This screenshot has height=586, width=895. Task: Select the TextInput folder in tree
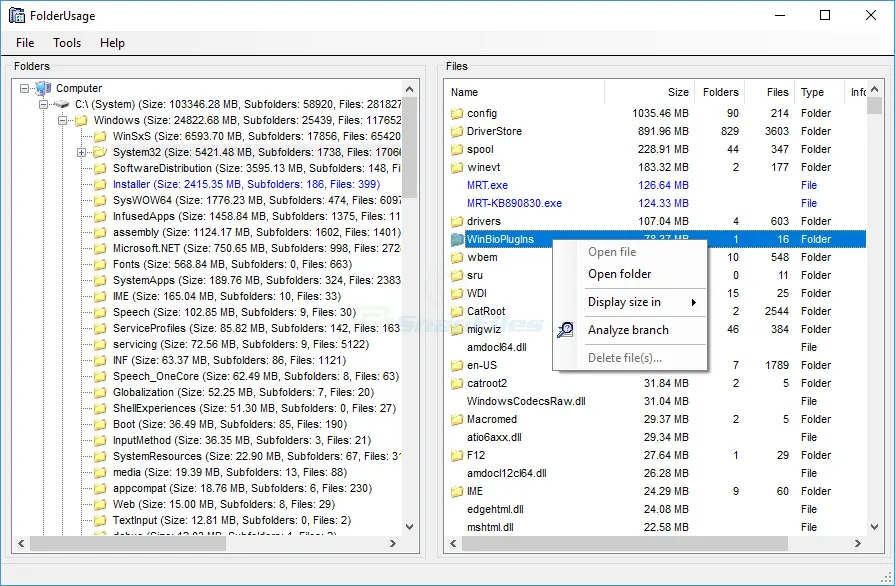(x=232, y=520)
